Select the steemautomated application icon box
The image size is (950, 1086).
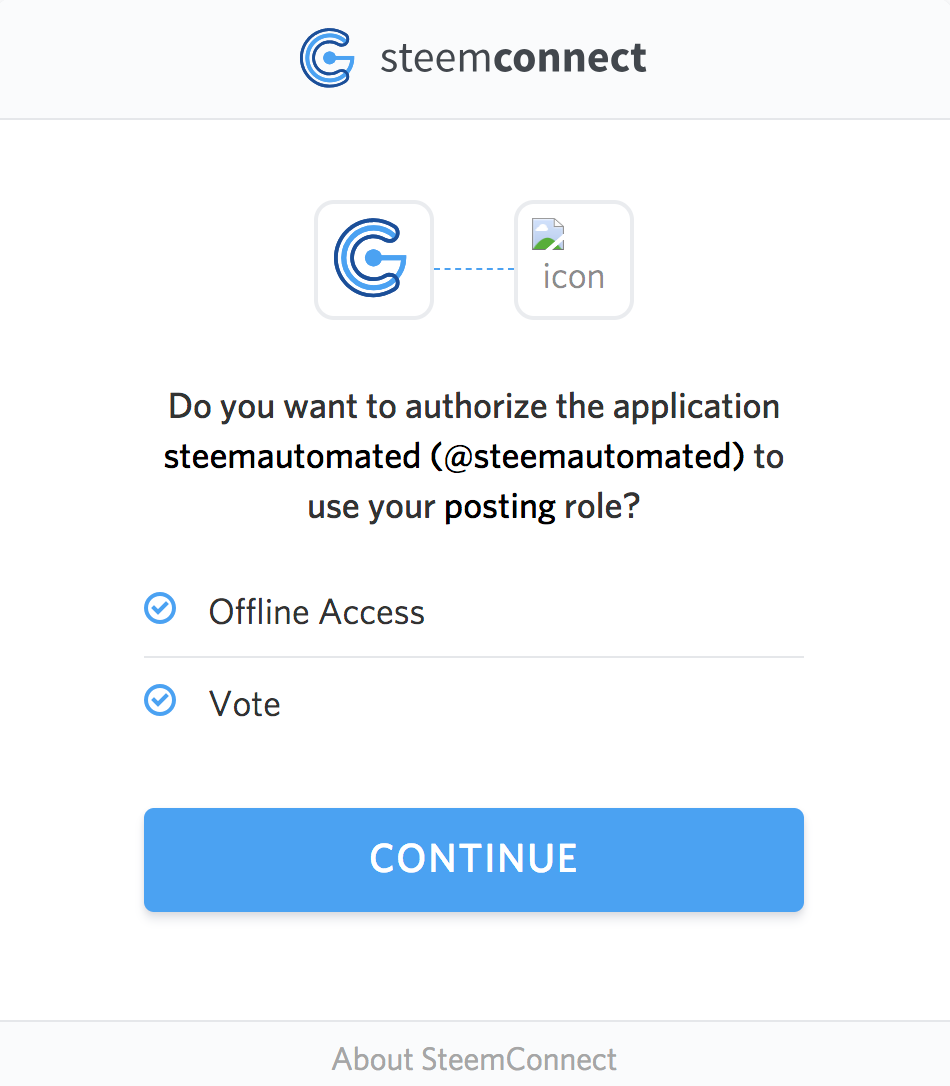pyautogui.click(x=574, y=260)
